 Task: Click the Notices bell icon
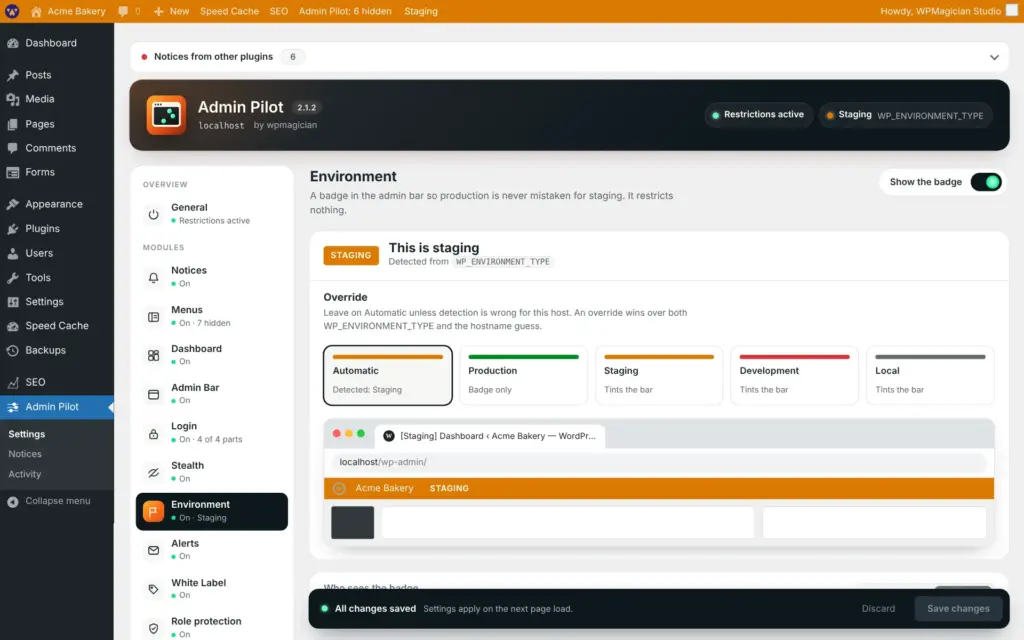pyautogui.click(x=153, y=277)
